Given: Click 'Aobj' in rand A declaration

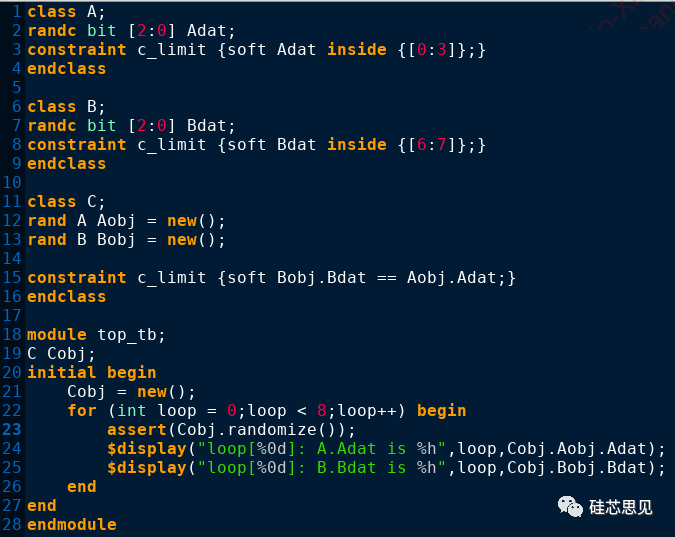Looking at the screenshot, I should [x=116, y=221].
